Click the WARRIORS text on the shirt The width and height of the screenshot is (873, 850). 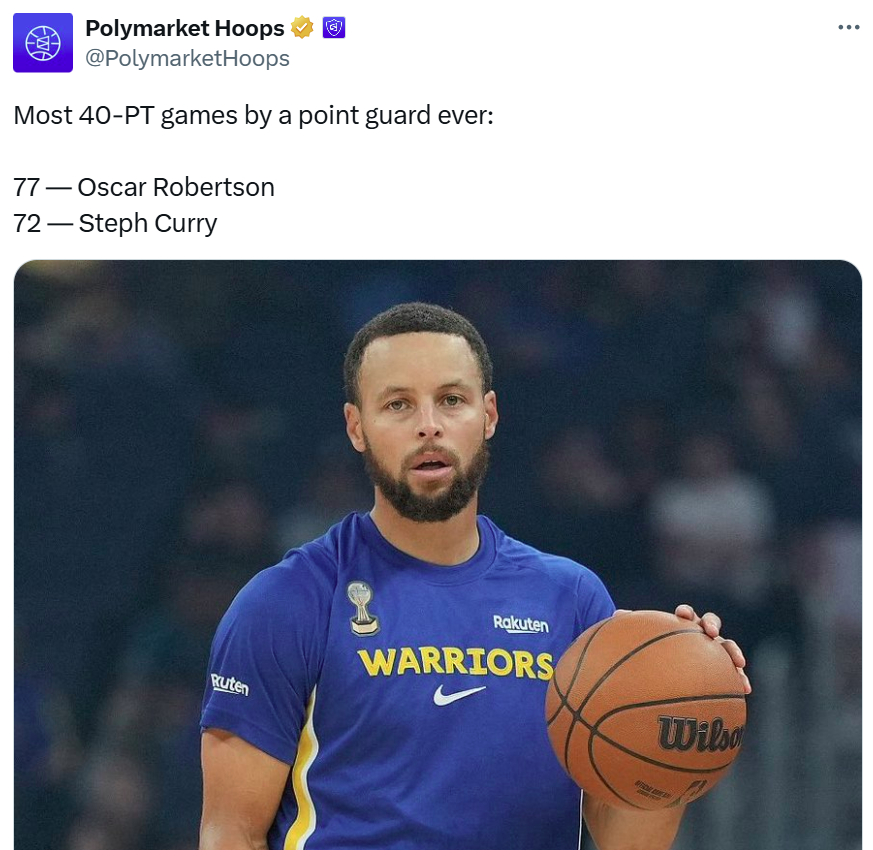pos(455,662)
